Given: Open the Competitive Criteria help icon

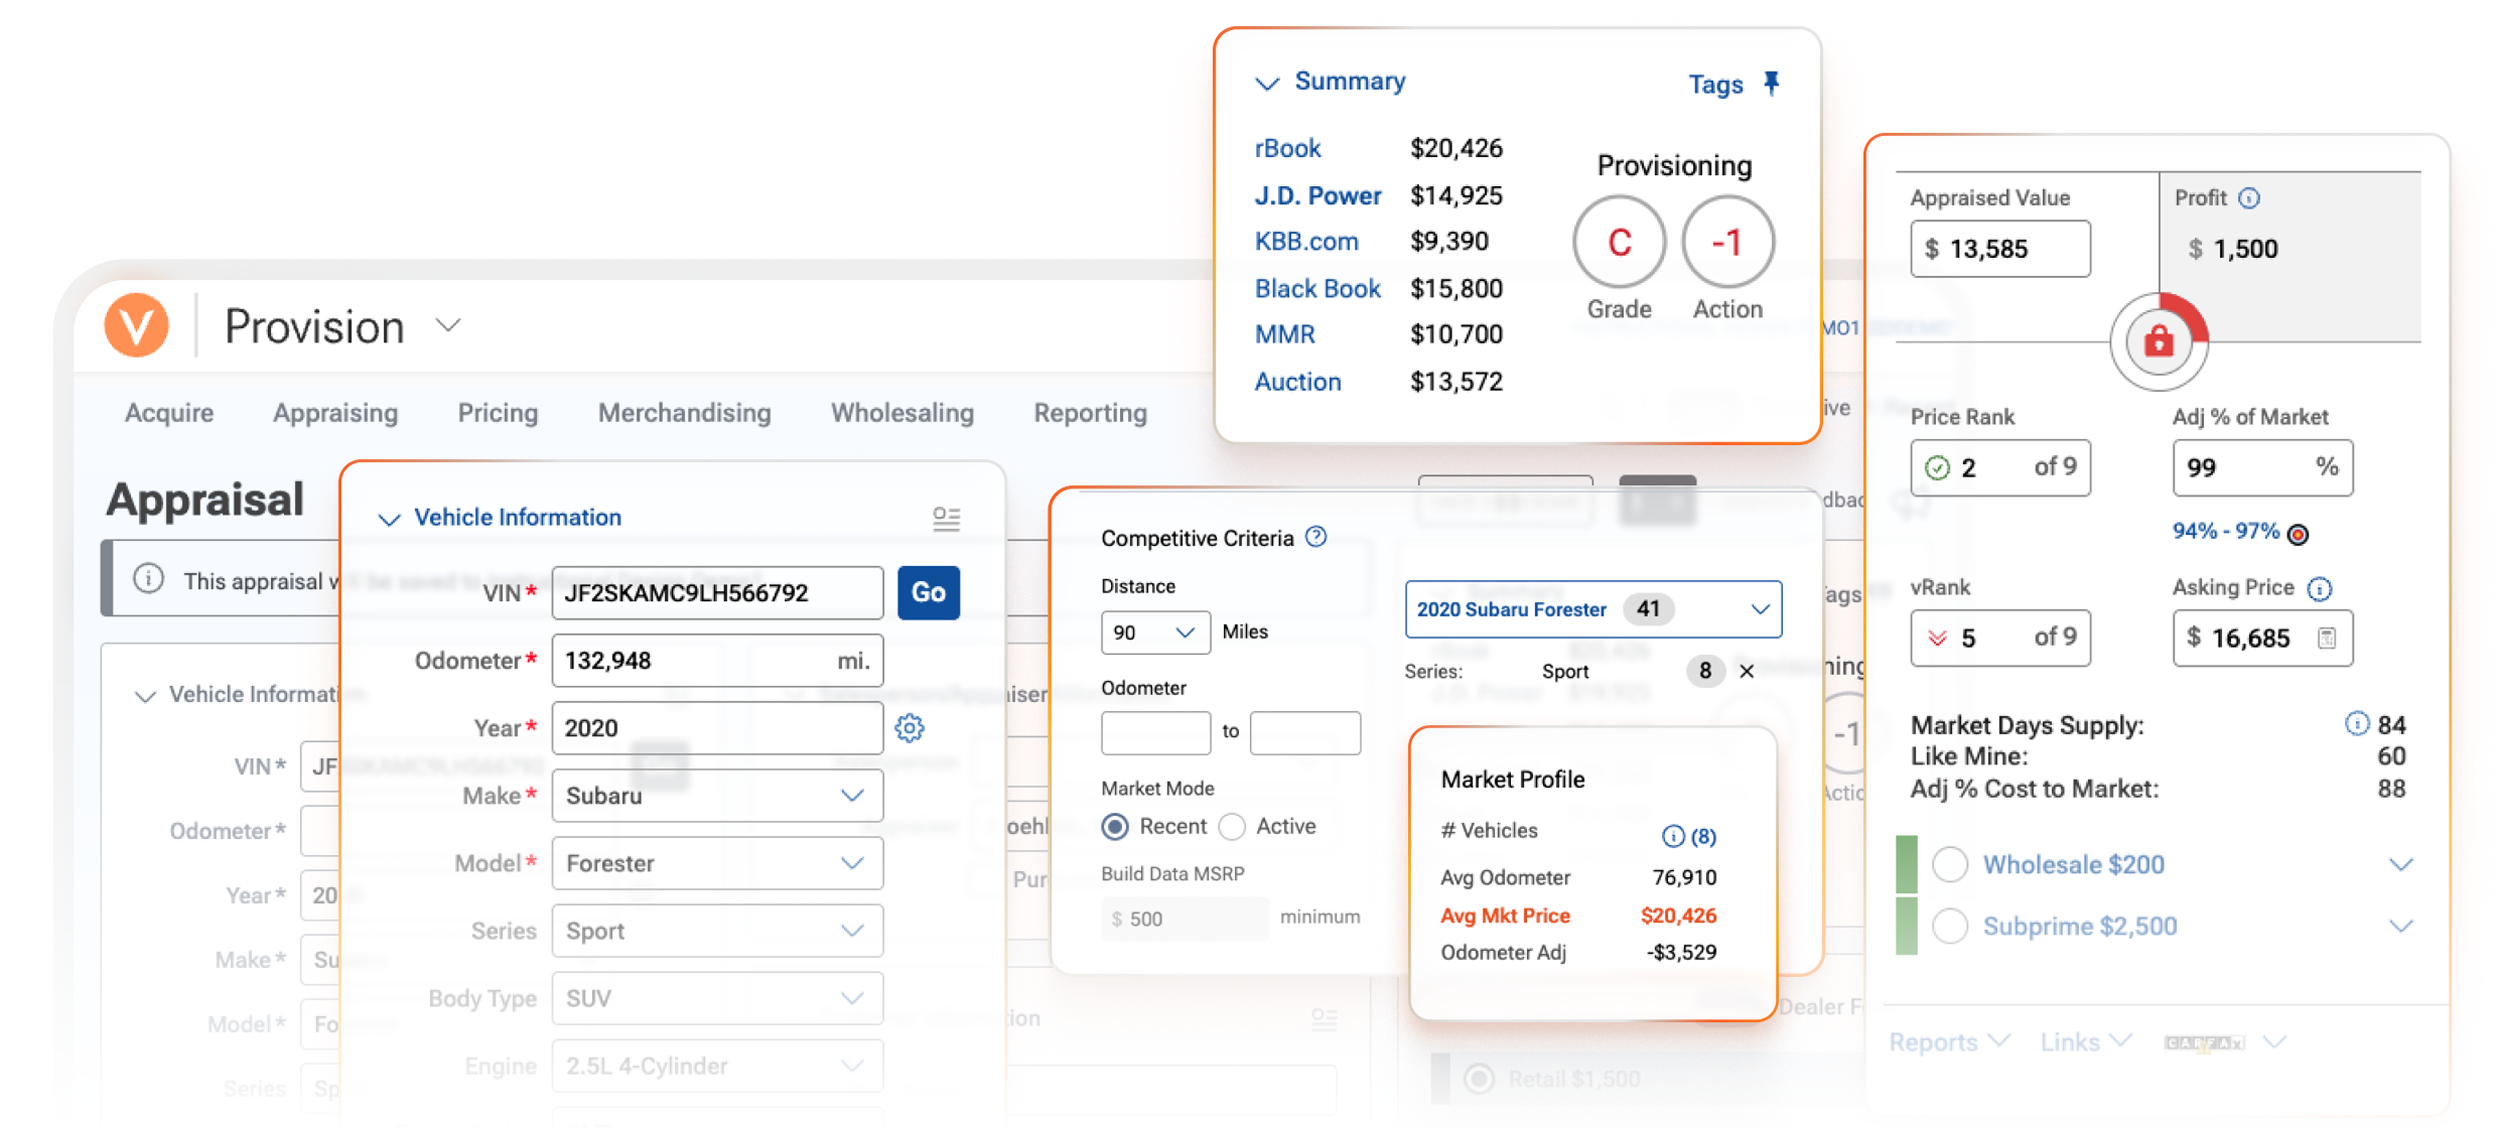Looking at the screenshot, I should pos(1316,537).
